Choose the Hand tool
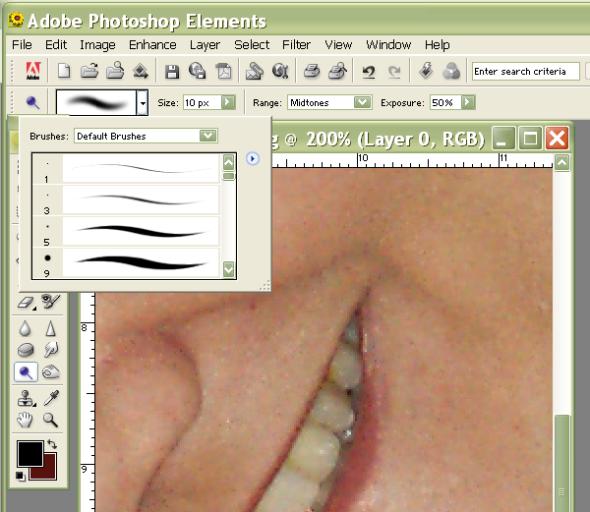This screenshot has height=512, width=590. 25,420
